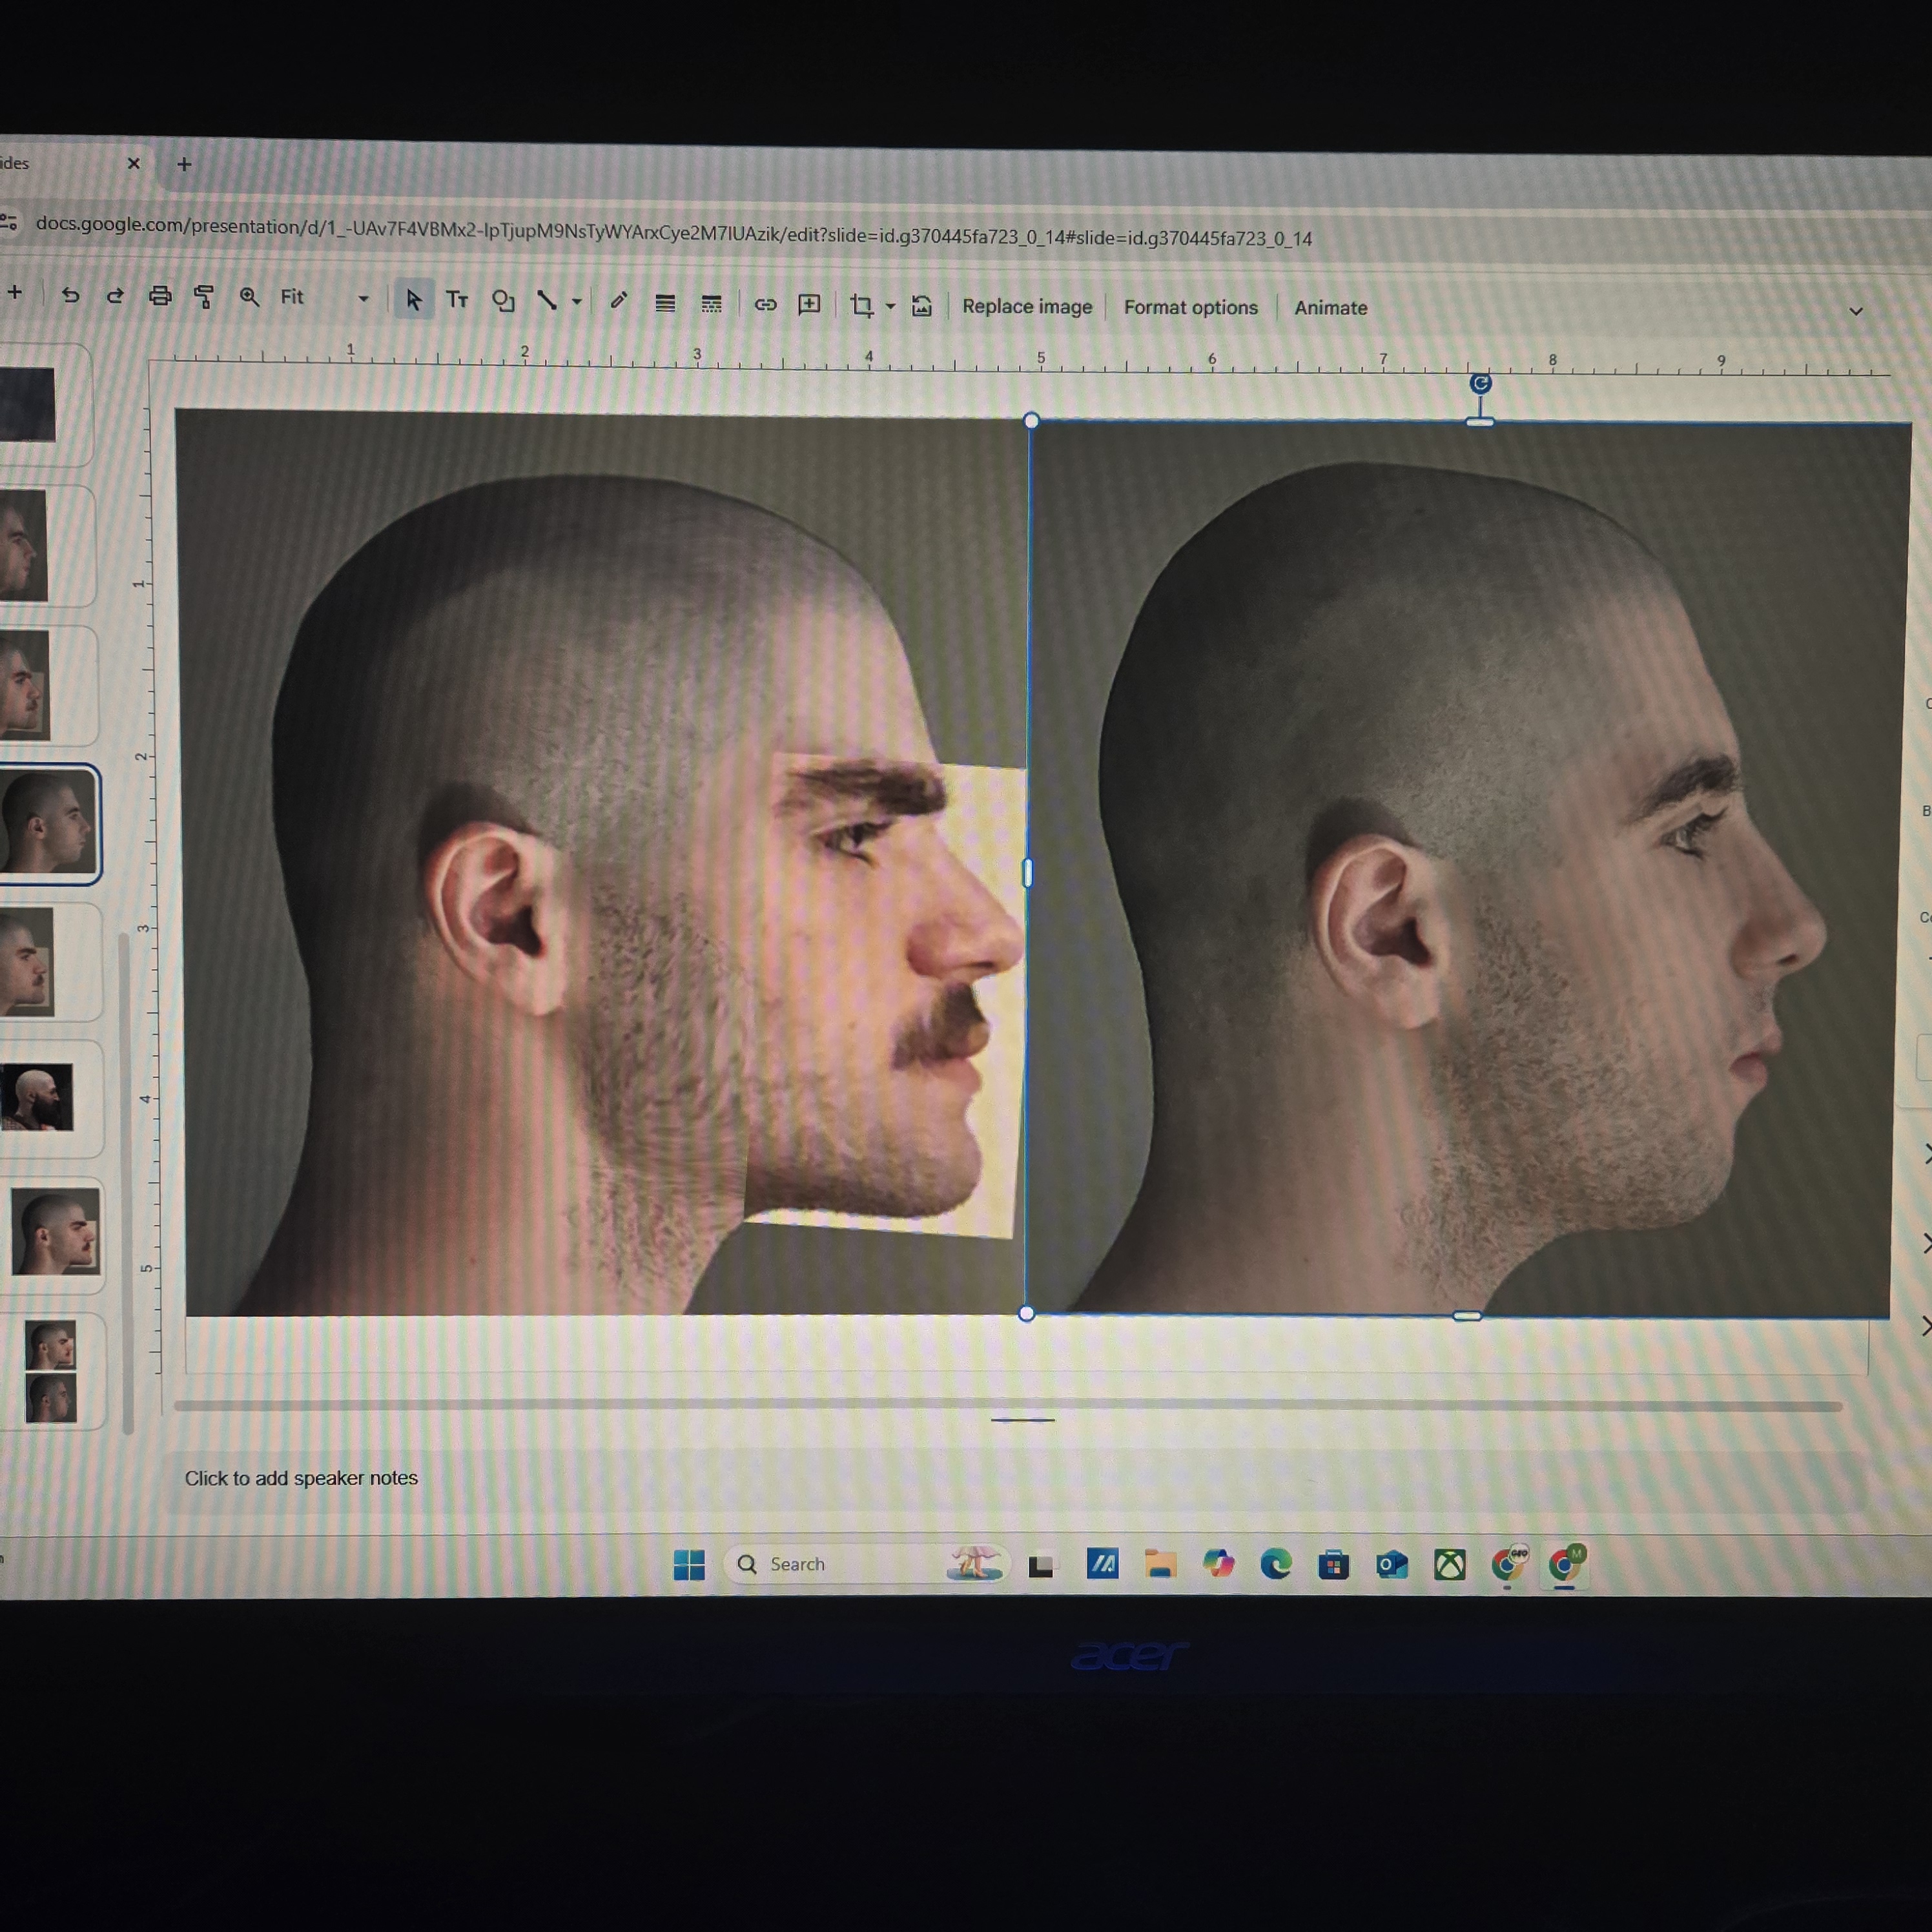The width and height of the screenshot is (1932, 1932).
Task: Open border weight options
Action: click(665, 303)
